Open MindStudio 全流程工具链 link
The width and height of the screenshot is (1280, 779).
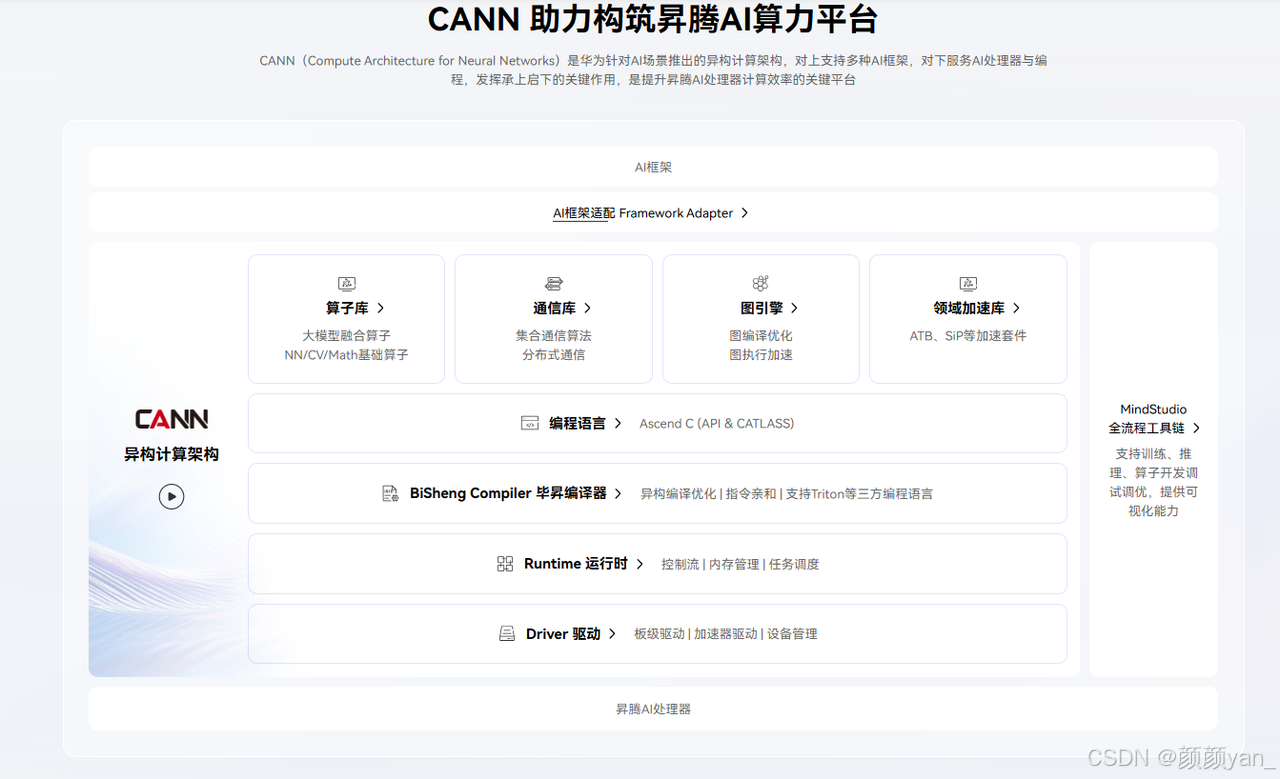[x=1153, y=418]
